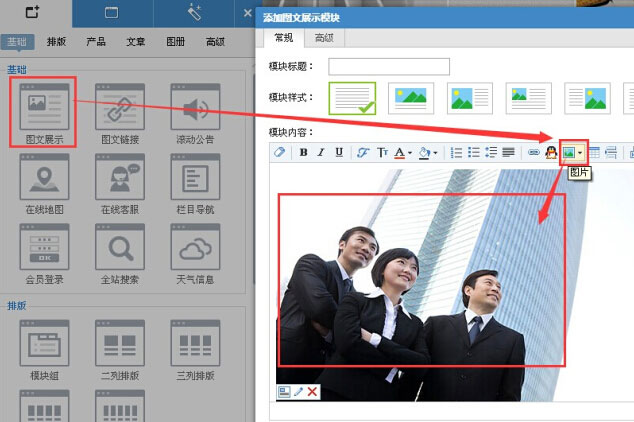Select the 图文链接 module
The height and width of the screenshot is (422, 634).
(x=120, y=114)
